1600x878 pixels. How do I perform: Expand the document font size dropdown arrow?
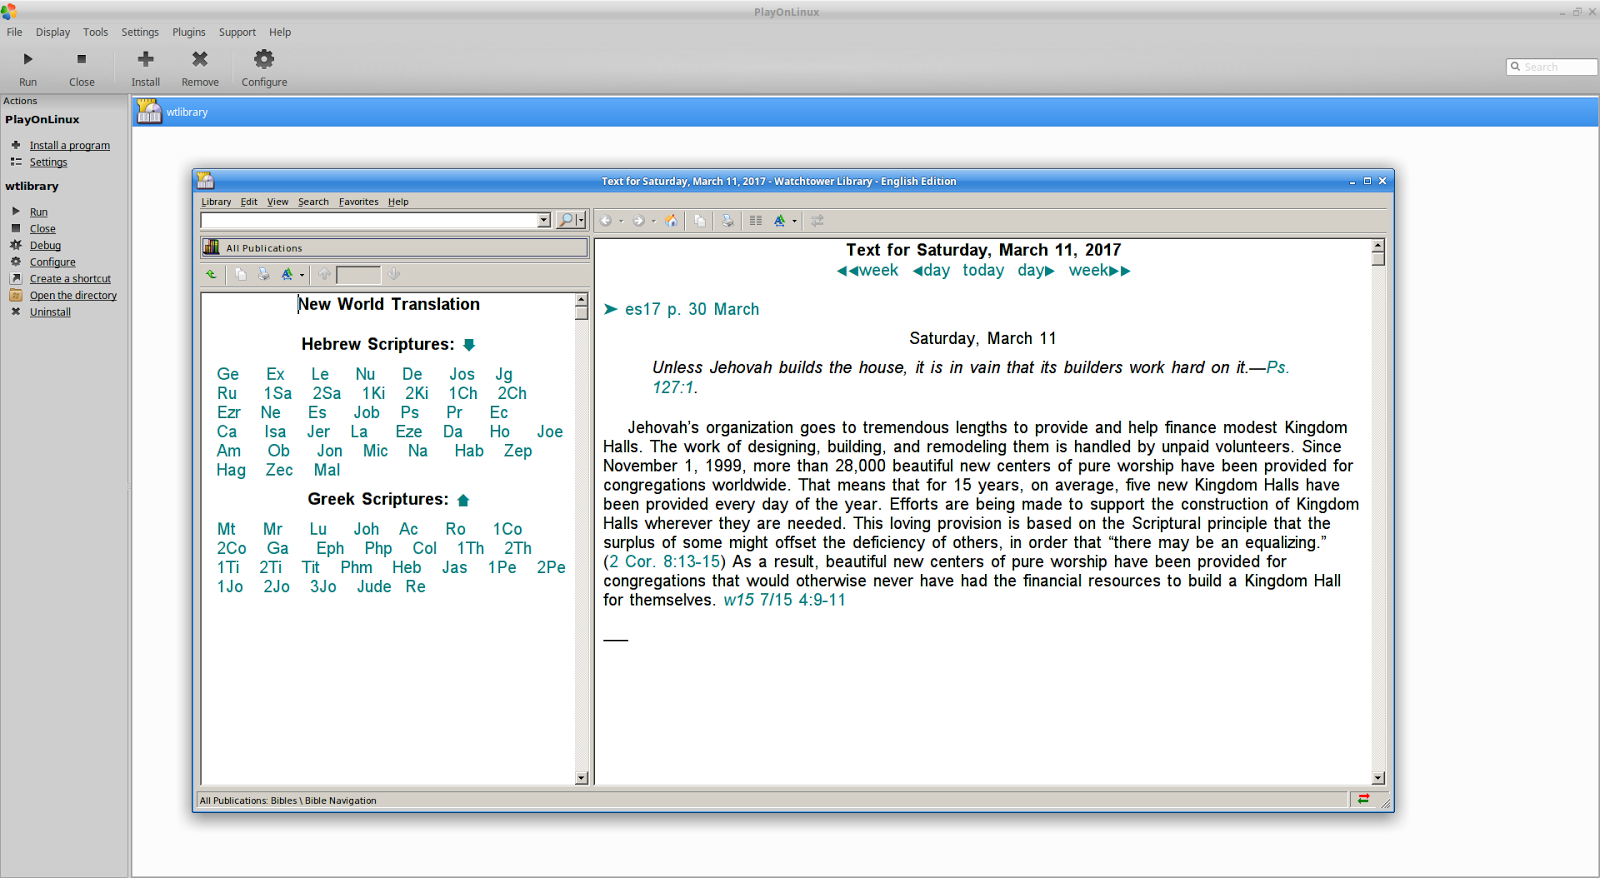794,221
